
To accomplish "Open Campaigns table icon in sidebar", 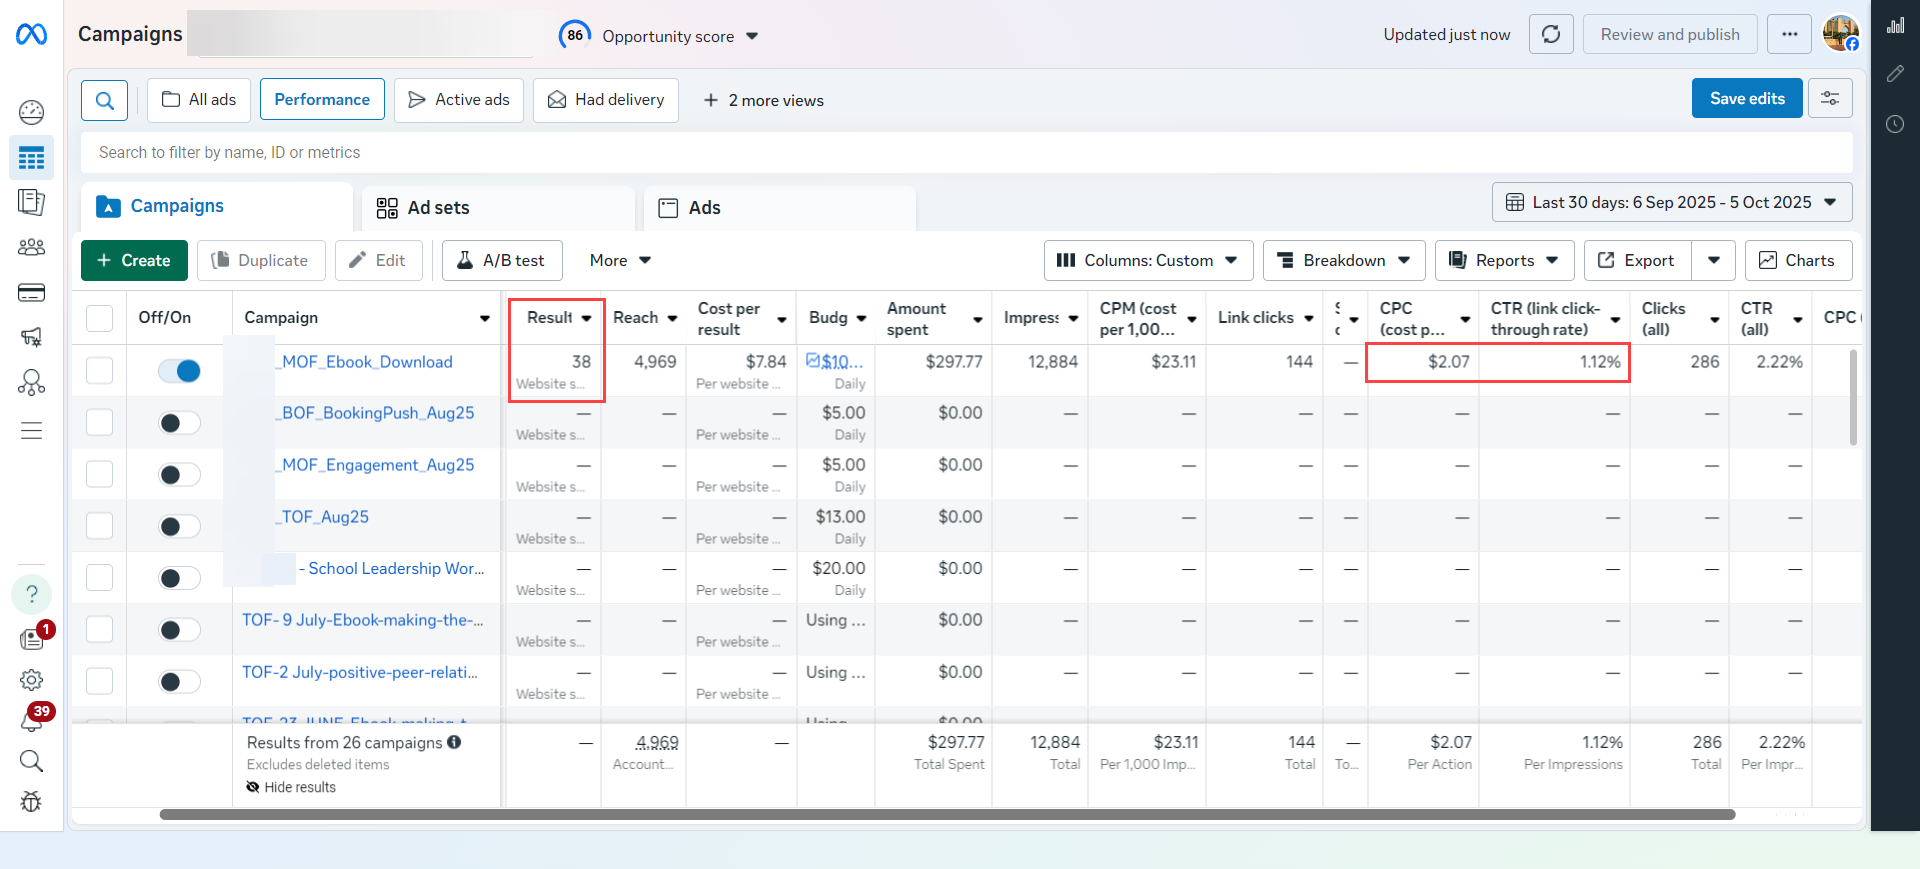I will pos(32,158).
